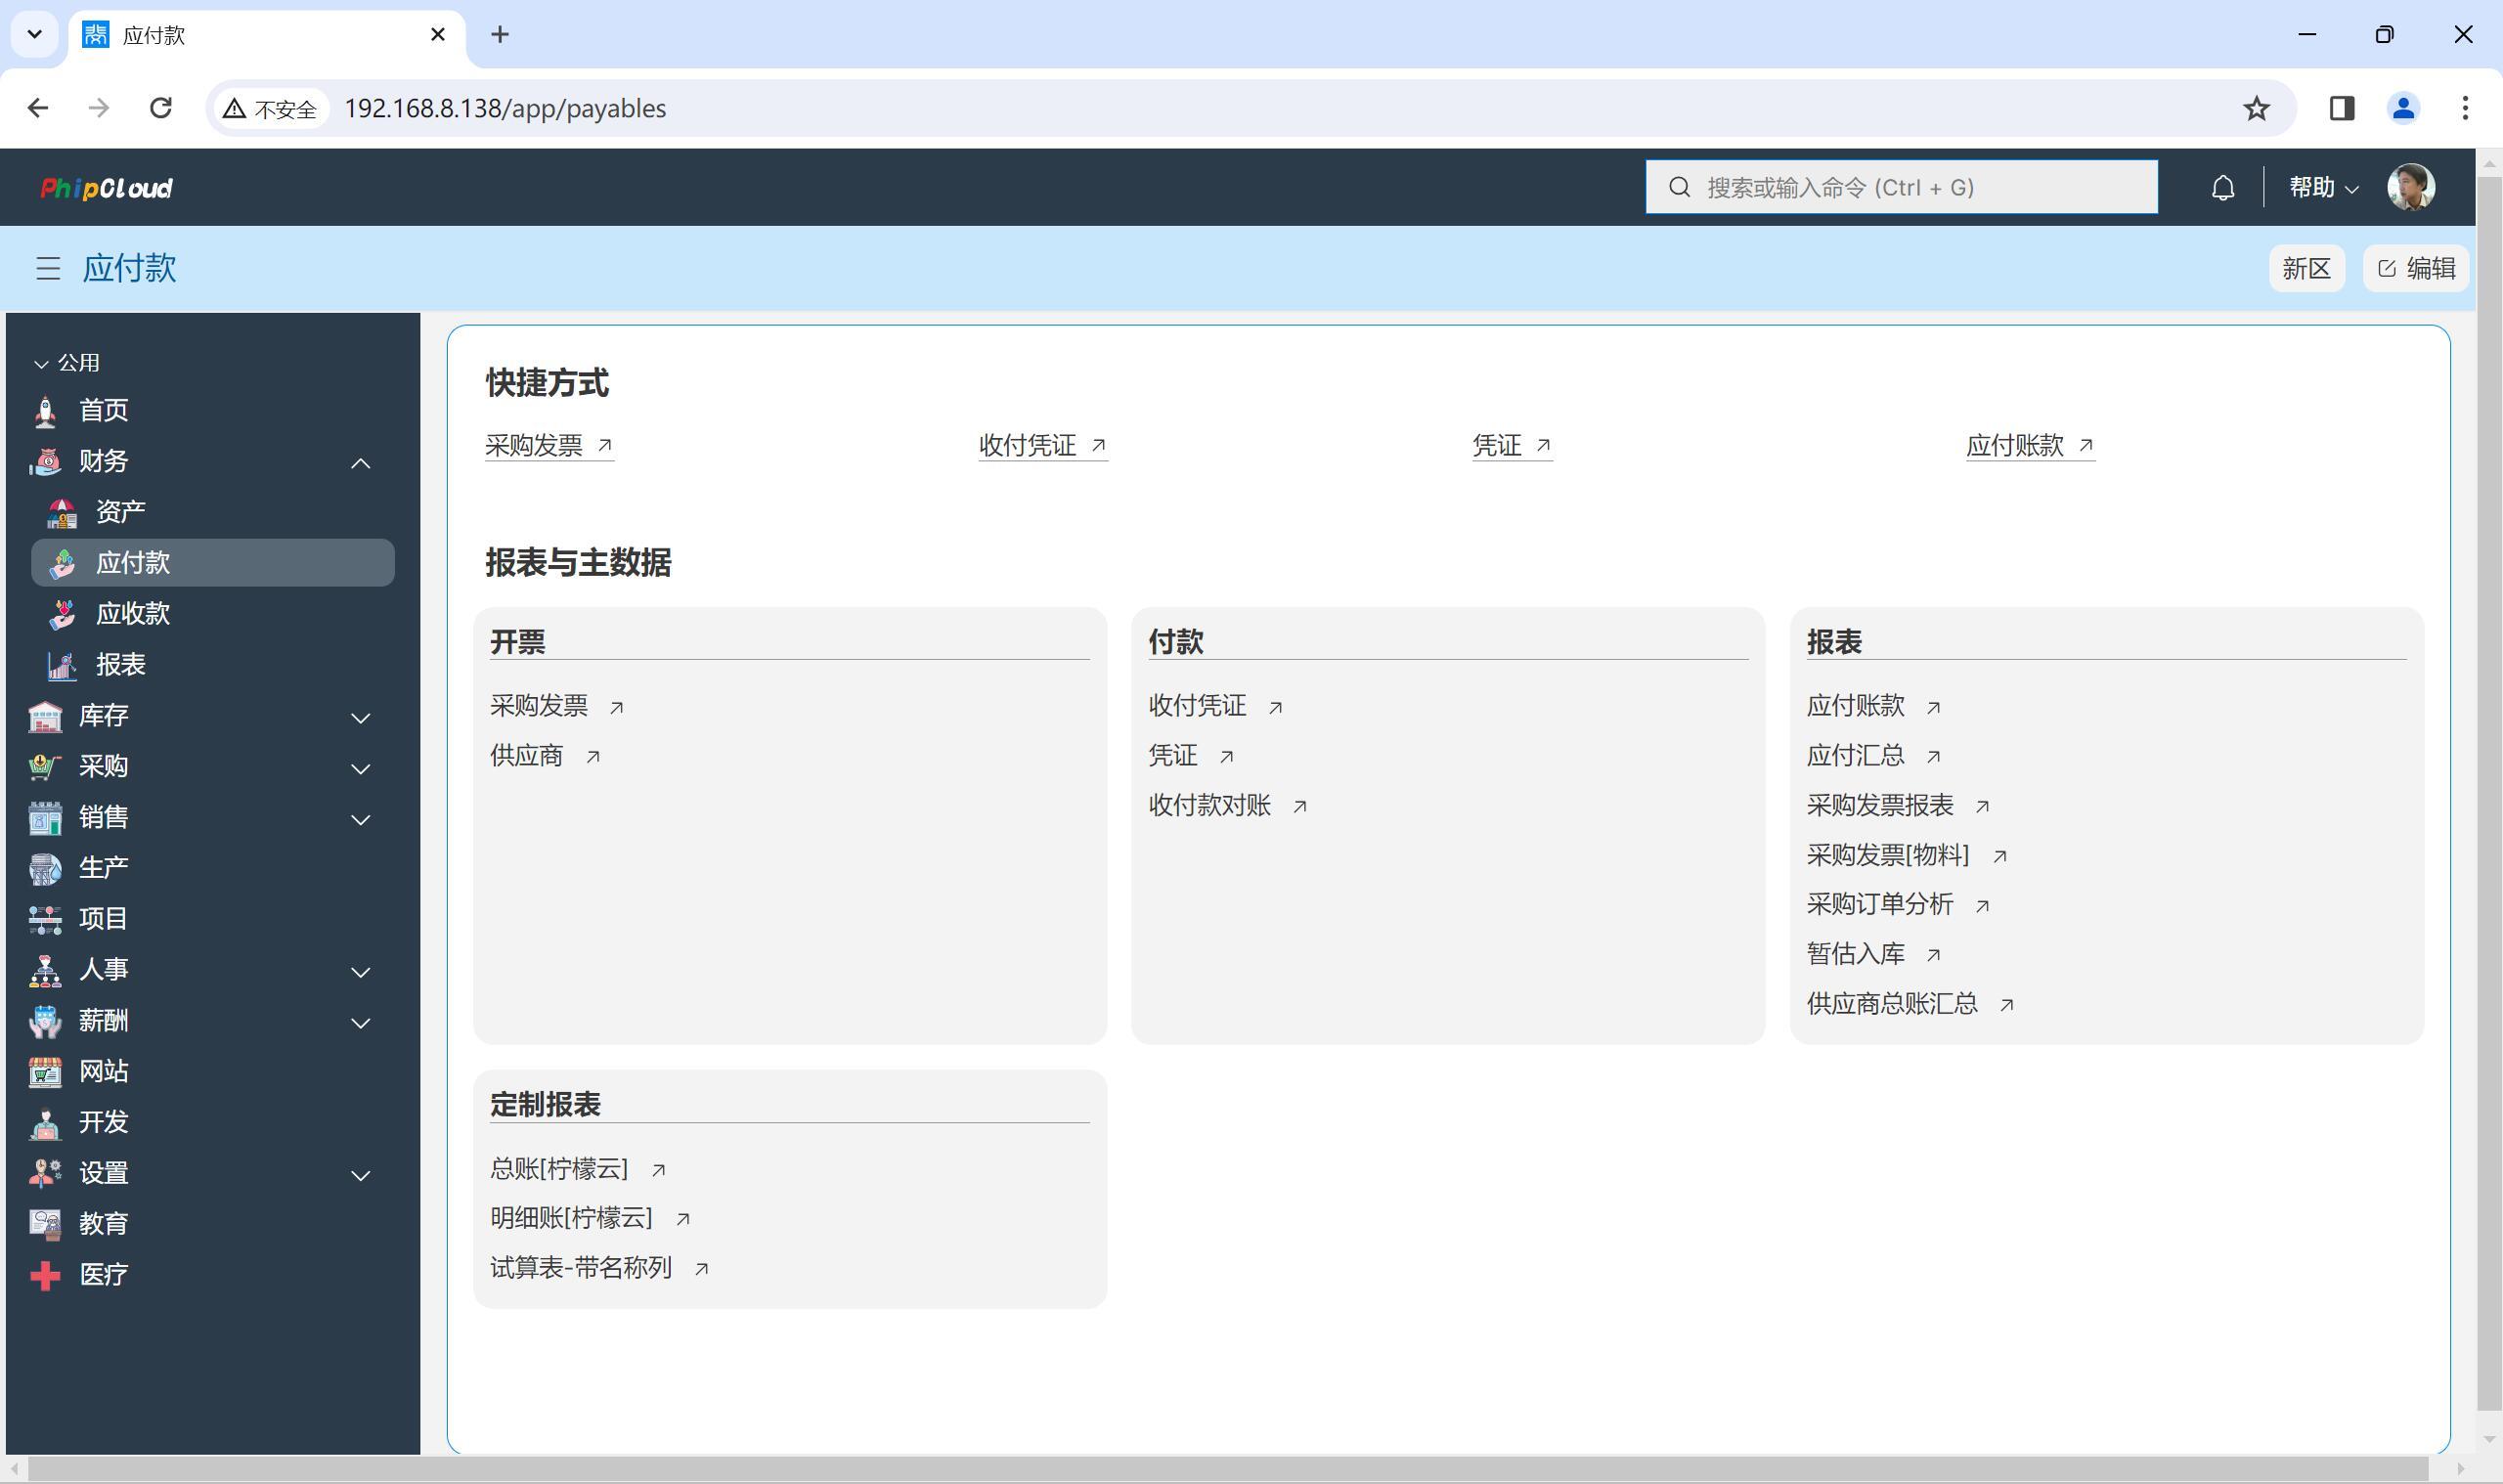The height and width of the screenshot is (1484, 2503).
Task: Expand the 设置 section chevron
Action: [361, 1176]
